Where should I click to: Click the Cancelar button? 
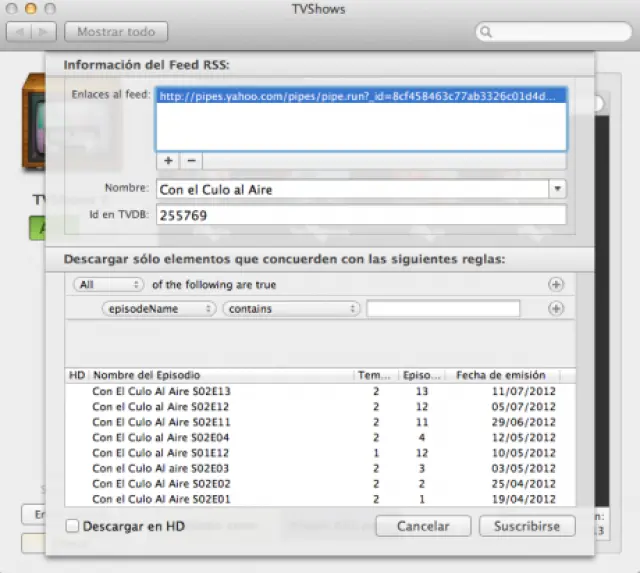coord(423,526)
